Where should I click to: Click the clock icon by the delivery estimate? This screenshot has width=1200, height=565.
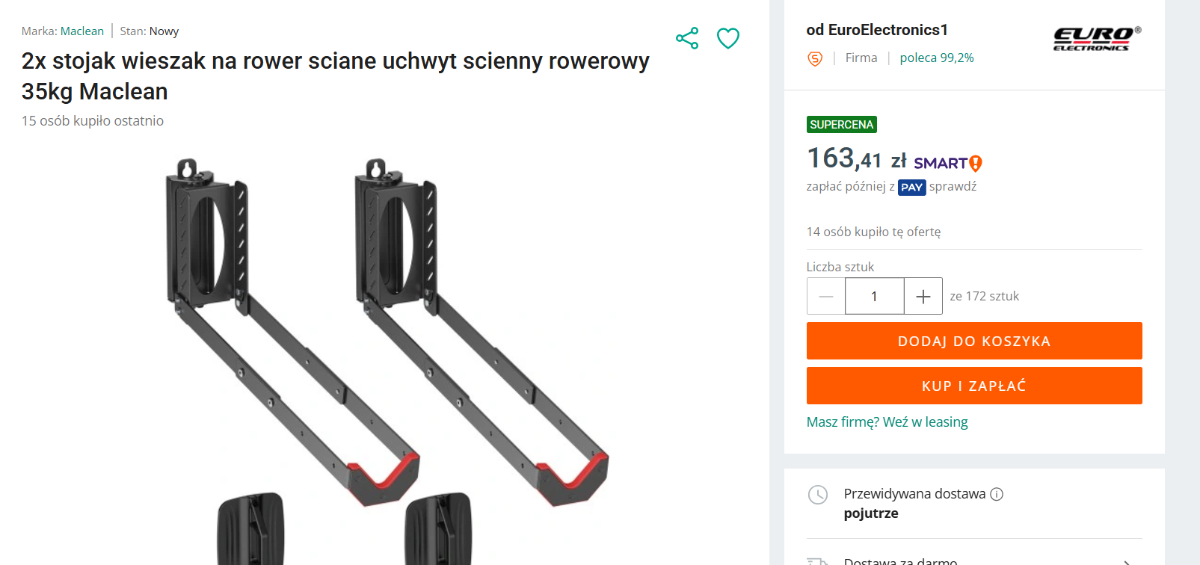point(818,495)
